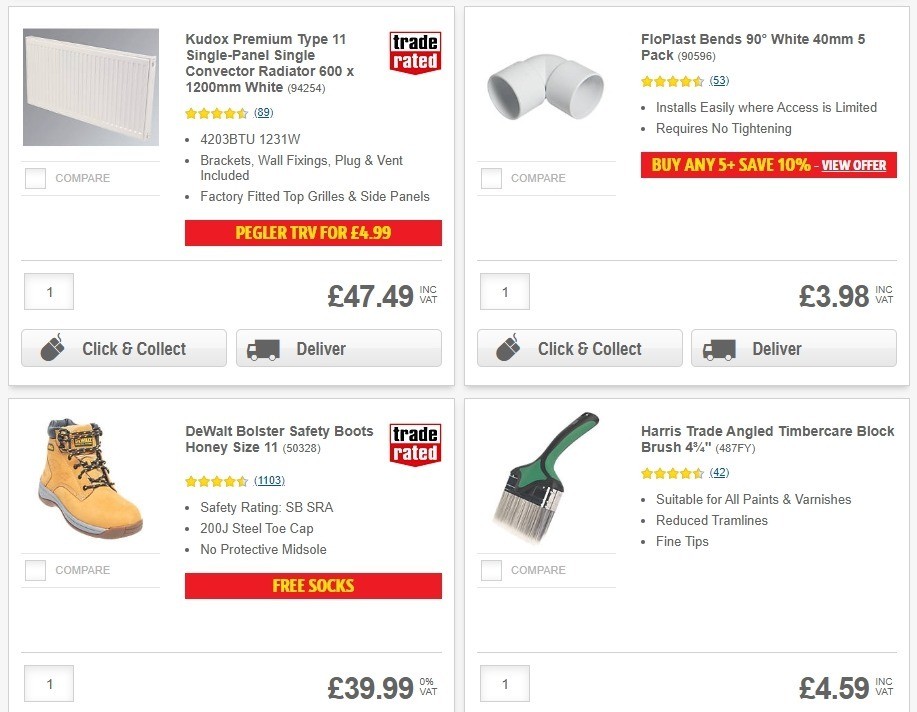Toggle COMPARE for DeWalt safety boots

pos(35,570)
